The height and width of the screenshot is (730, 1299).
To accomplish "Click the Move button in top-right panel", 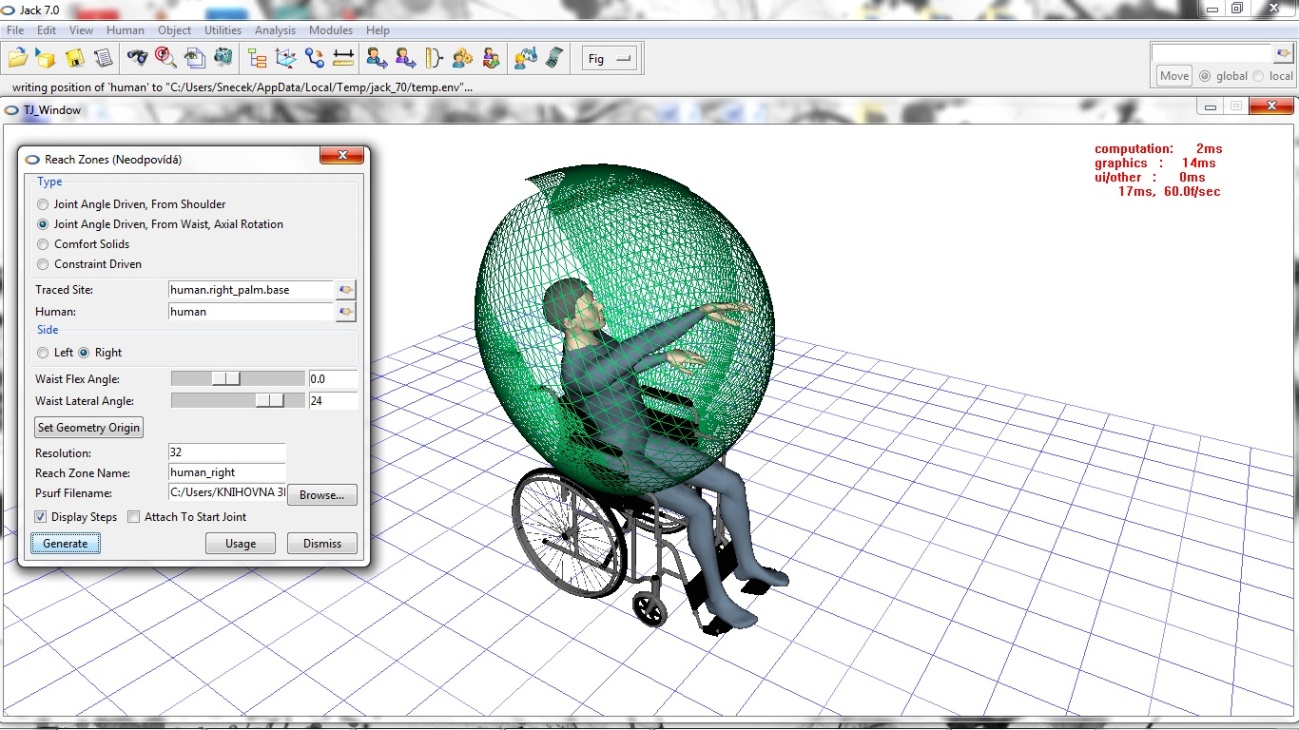I will (1174, 76).
